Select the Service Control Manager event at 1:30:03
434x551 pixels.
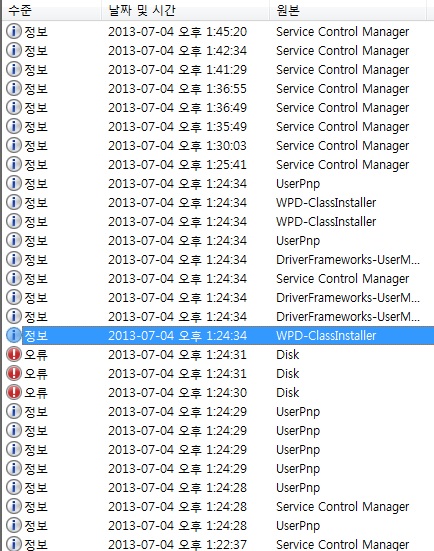tap(218, 145)
